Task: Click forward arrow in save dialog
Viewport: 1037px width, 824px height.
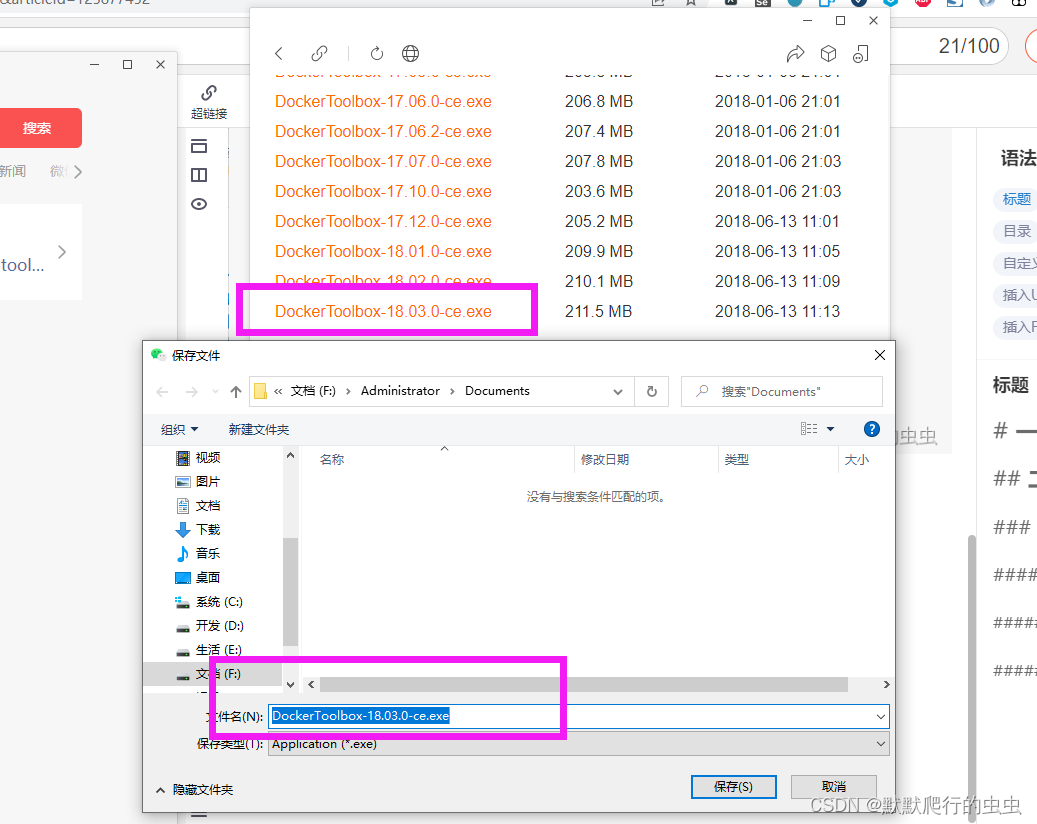Action: 192,392
